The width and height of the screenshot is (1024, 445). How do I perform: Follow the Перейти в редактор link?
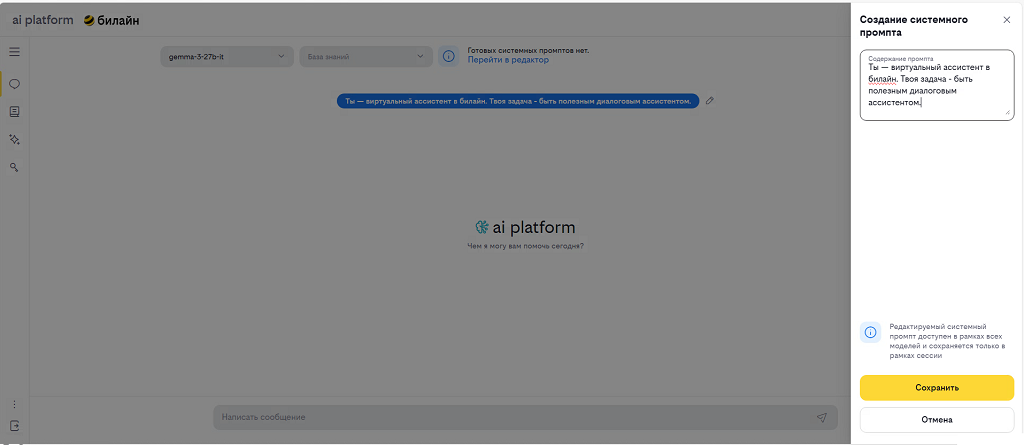(x=507, y=60)
